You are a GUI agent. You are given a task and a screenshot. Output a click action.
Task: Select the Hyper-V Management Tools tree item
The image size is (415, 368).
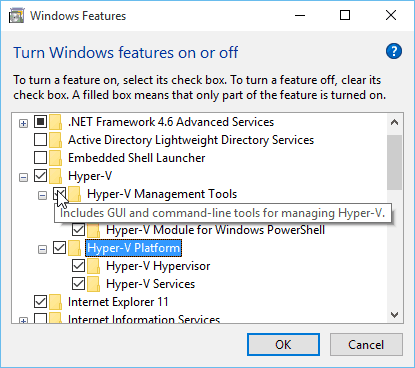tap(162, 194)
